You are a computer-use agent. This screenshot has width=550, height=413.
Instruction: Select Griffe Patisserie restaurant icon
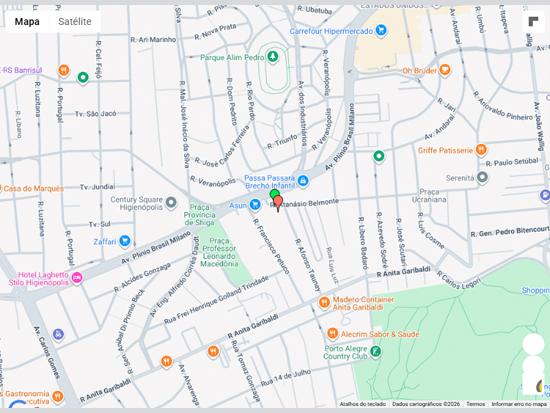pos(481,150)
